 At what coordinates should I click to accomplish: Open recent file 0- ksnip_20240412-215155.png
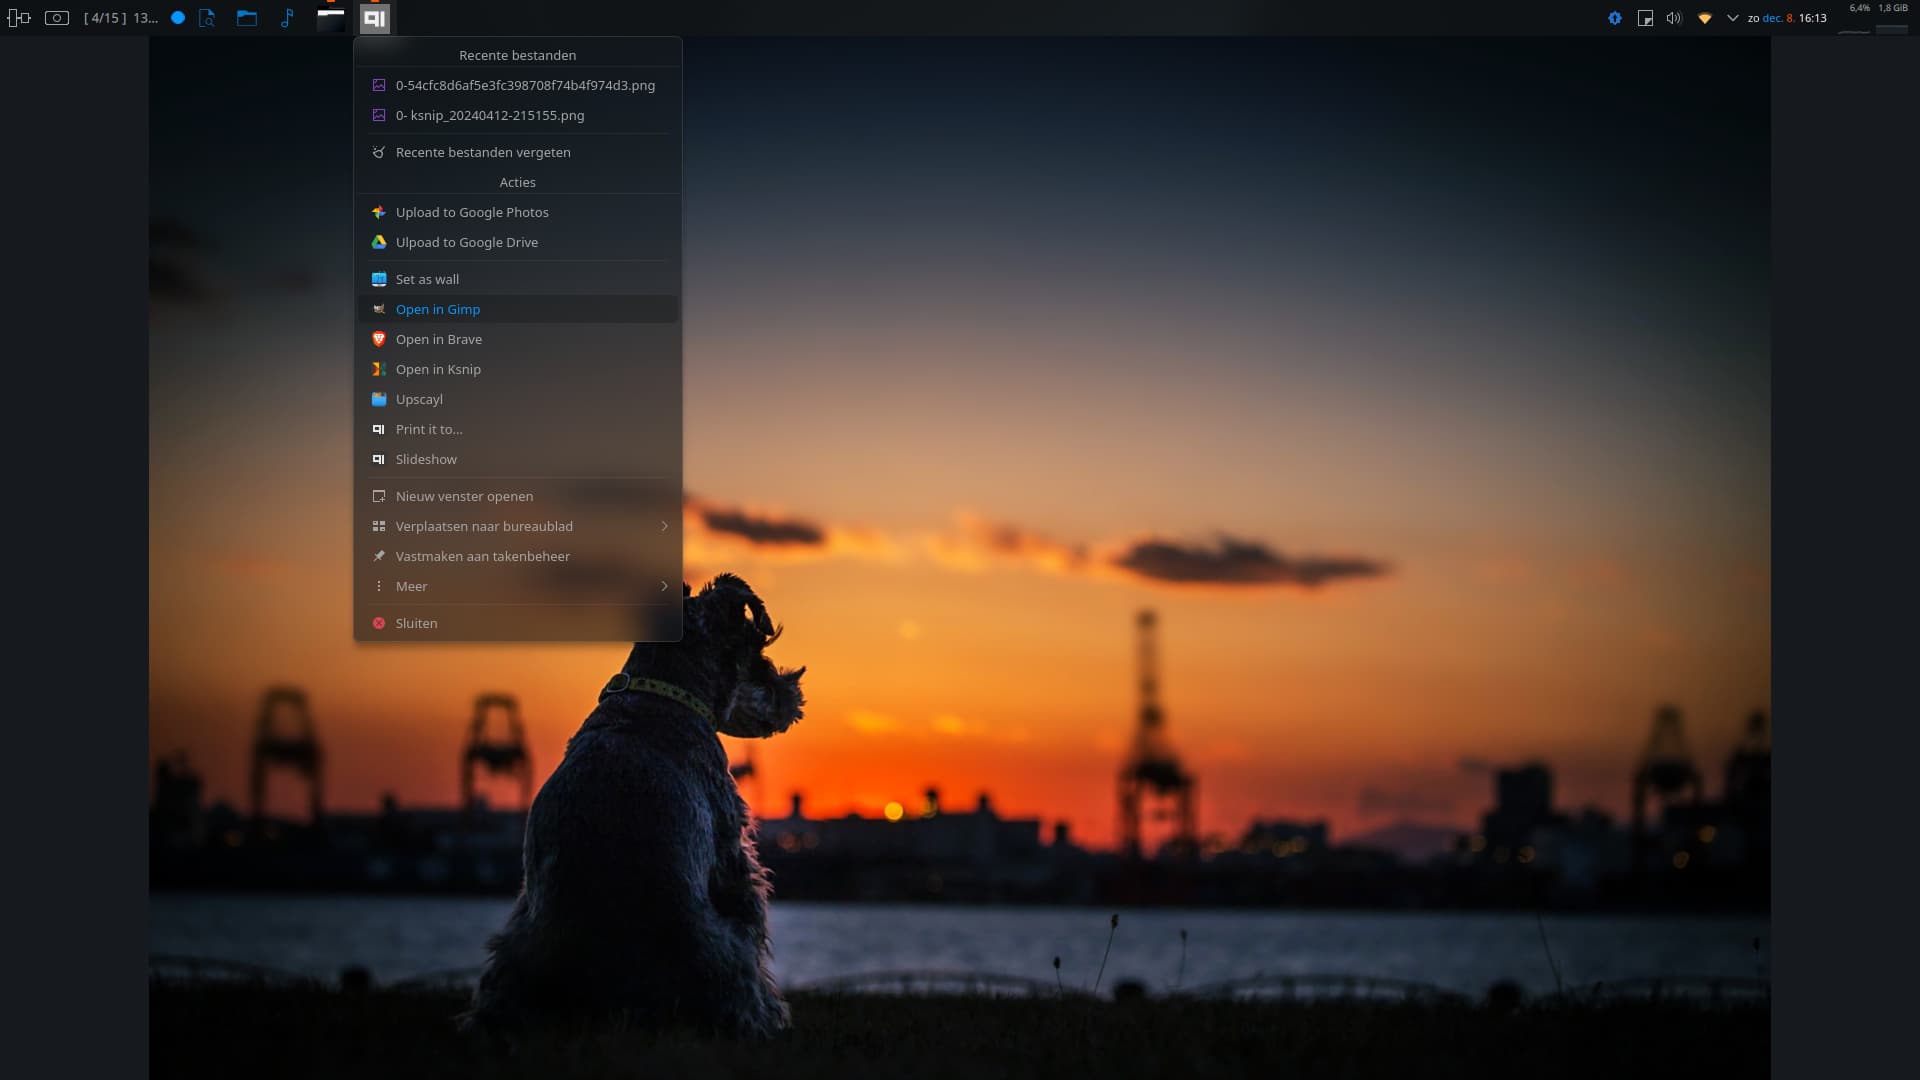(490, 115)
